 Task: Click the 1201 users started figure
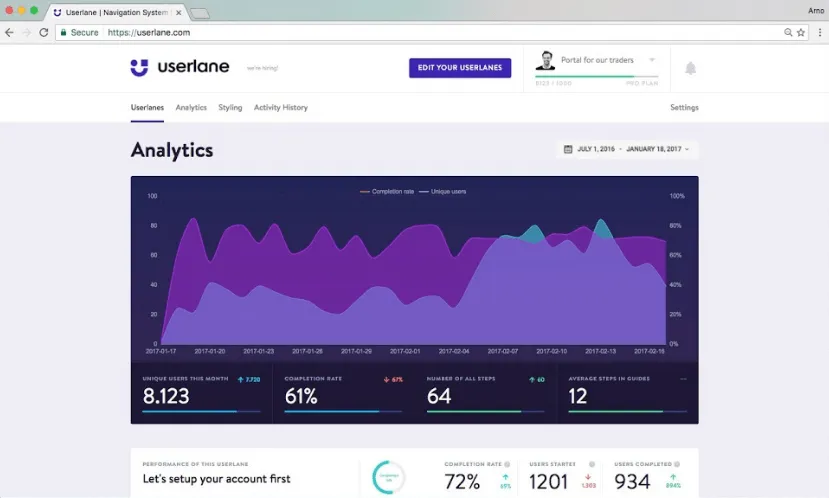(x=548, y=482)
